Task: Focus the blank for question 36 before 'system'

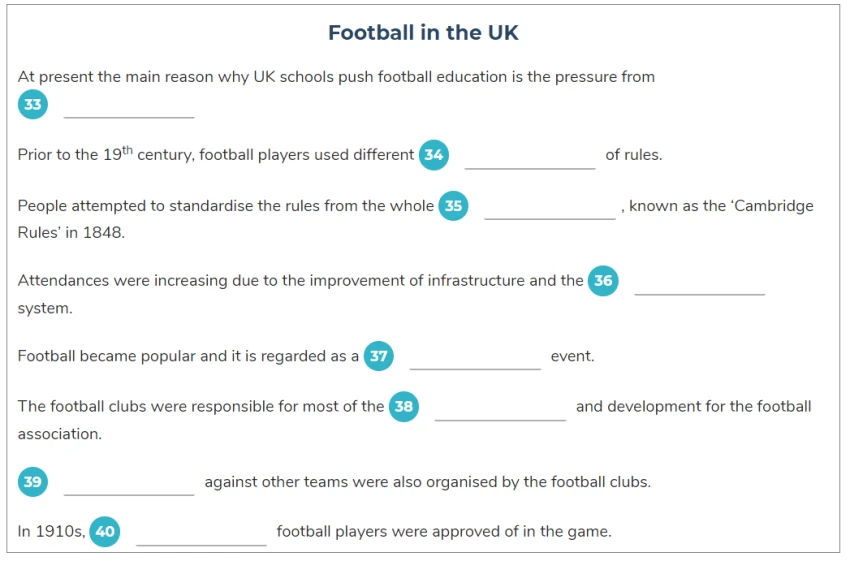Action: (x=699, y=283)
